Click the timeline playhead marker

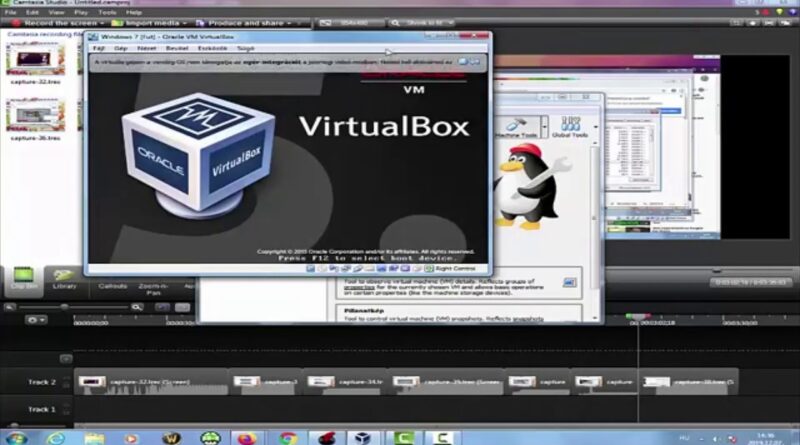click(x=638, y=317)
